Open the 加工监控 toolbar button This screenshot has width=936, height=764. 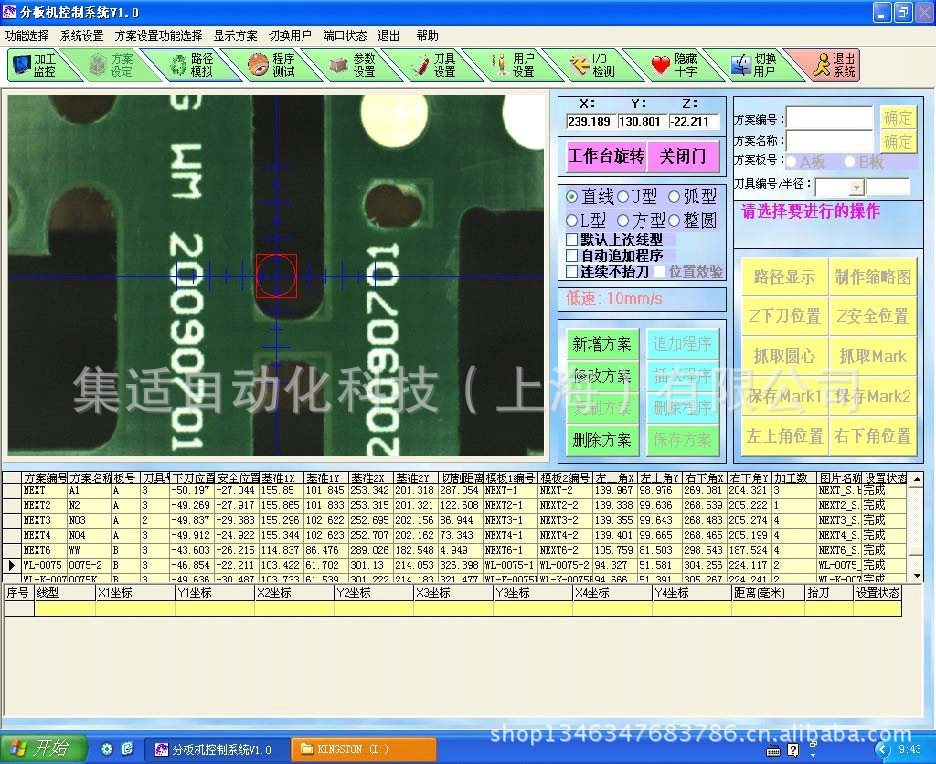click(36, 66)
